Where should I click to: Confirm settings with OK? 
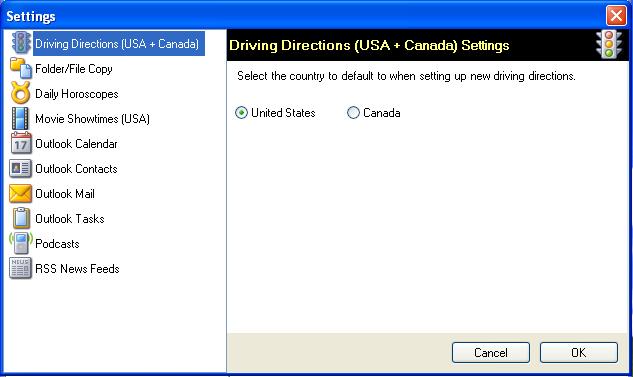579,352
